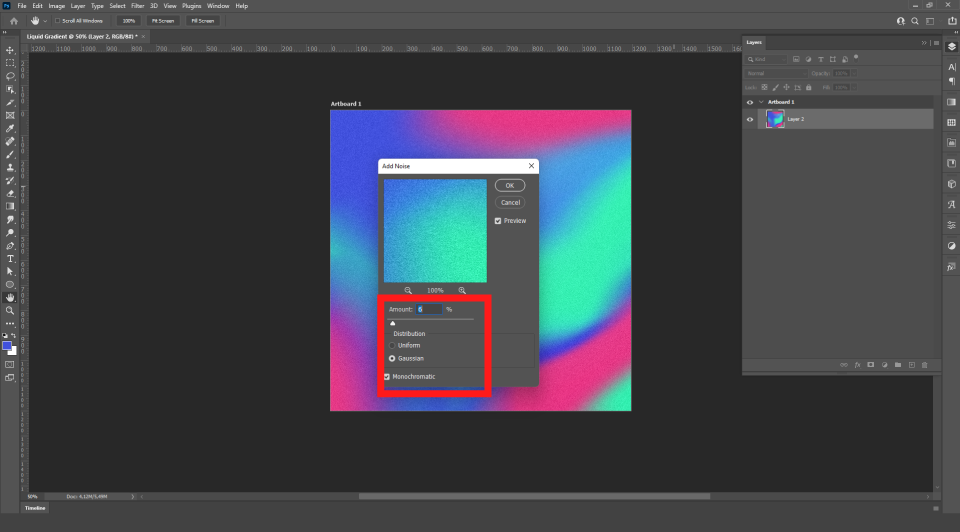The height and width of the screenshot is (532, 960).
Task: Toggle Lock transparent pixels icon
Action: click(x=764, y=88)
